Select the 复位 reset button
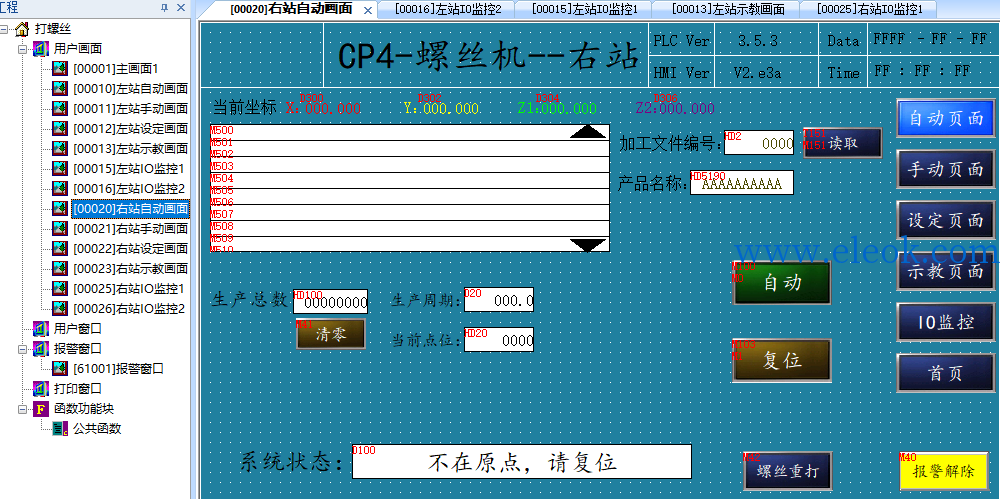Image resolution: width=1000 pixels, height=499 pixels. 782,360
